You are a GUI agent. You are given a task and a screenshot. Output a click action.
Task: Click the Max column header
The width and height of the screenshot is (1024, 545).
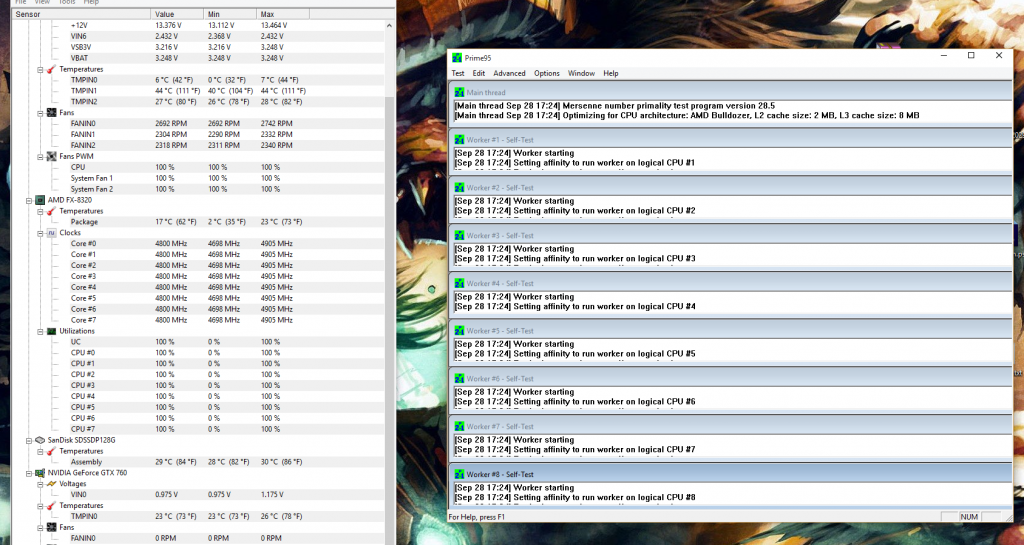point(283,14)
